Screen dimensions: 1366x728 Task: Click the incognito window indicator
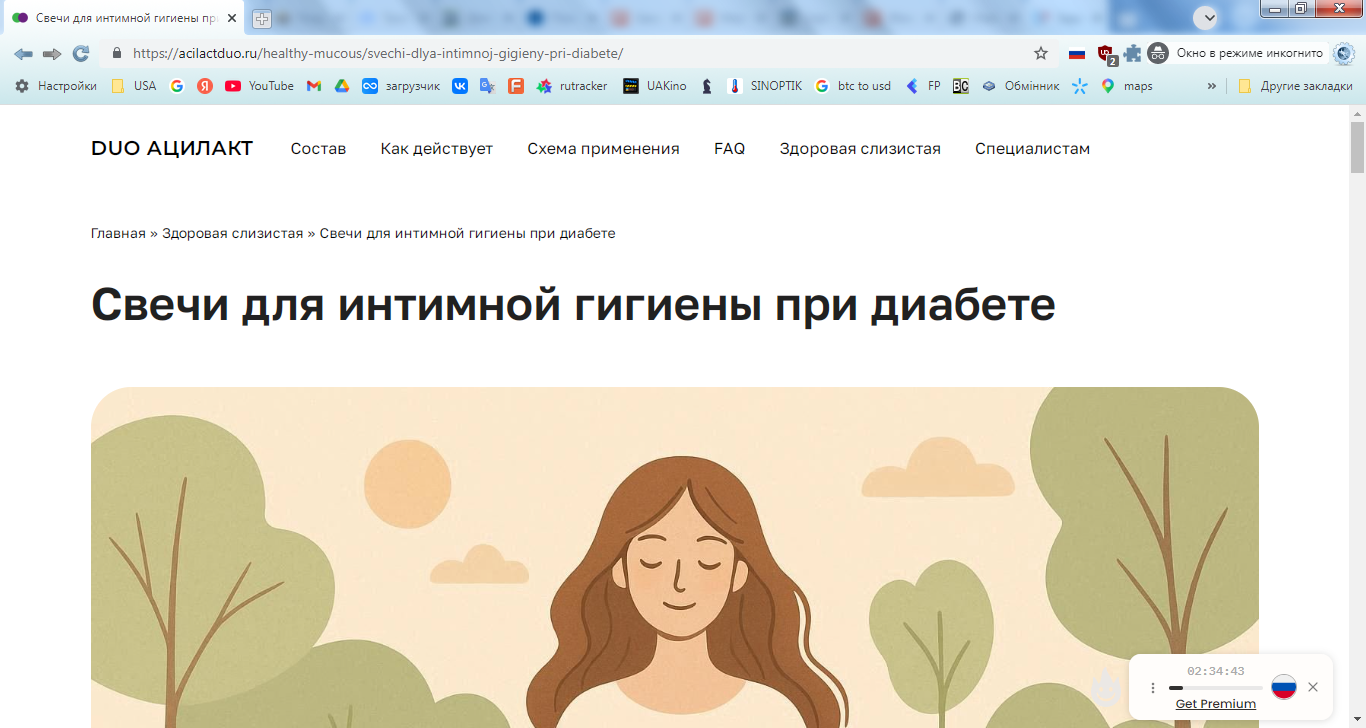1238,53
